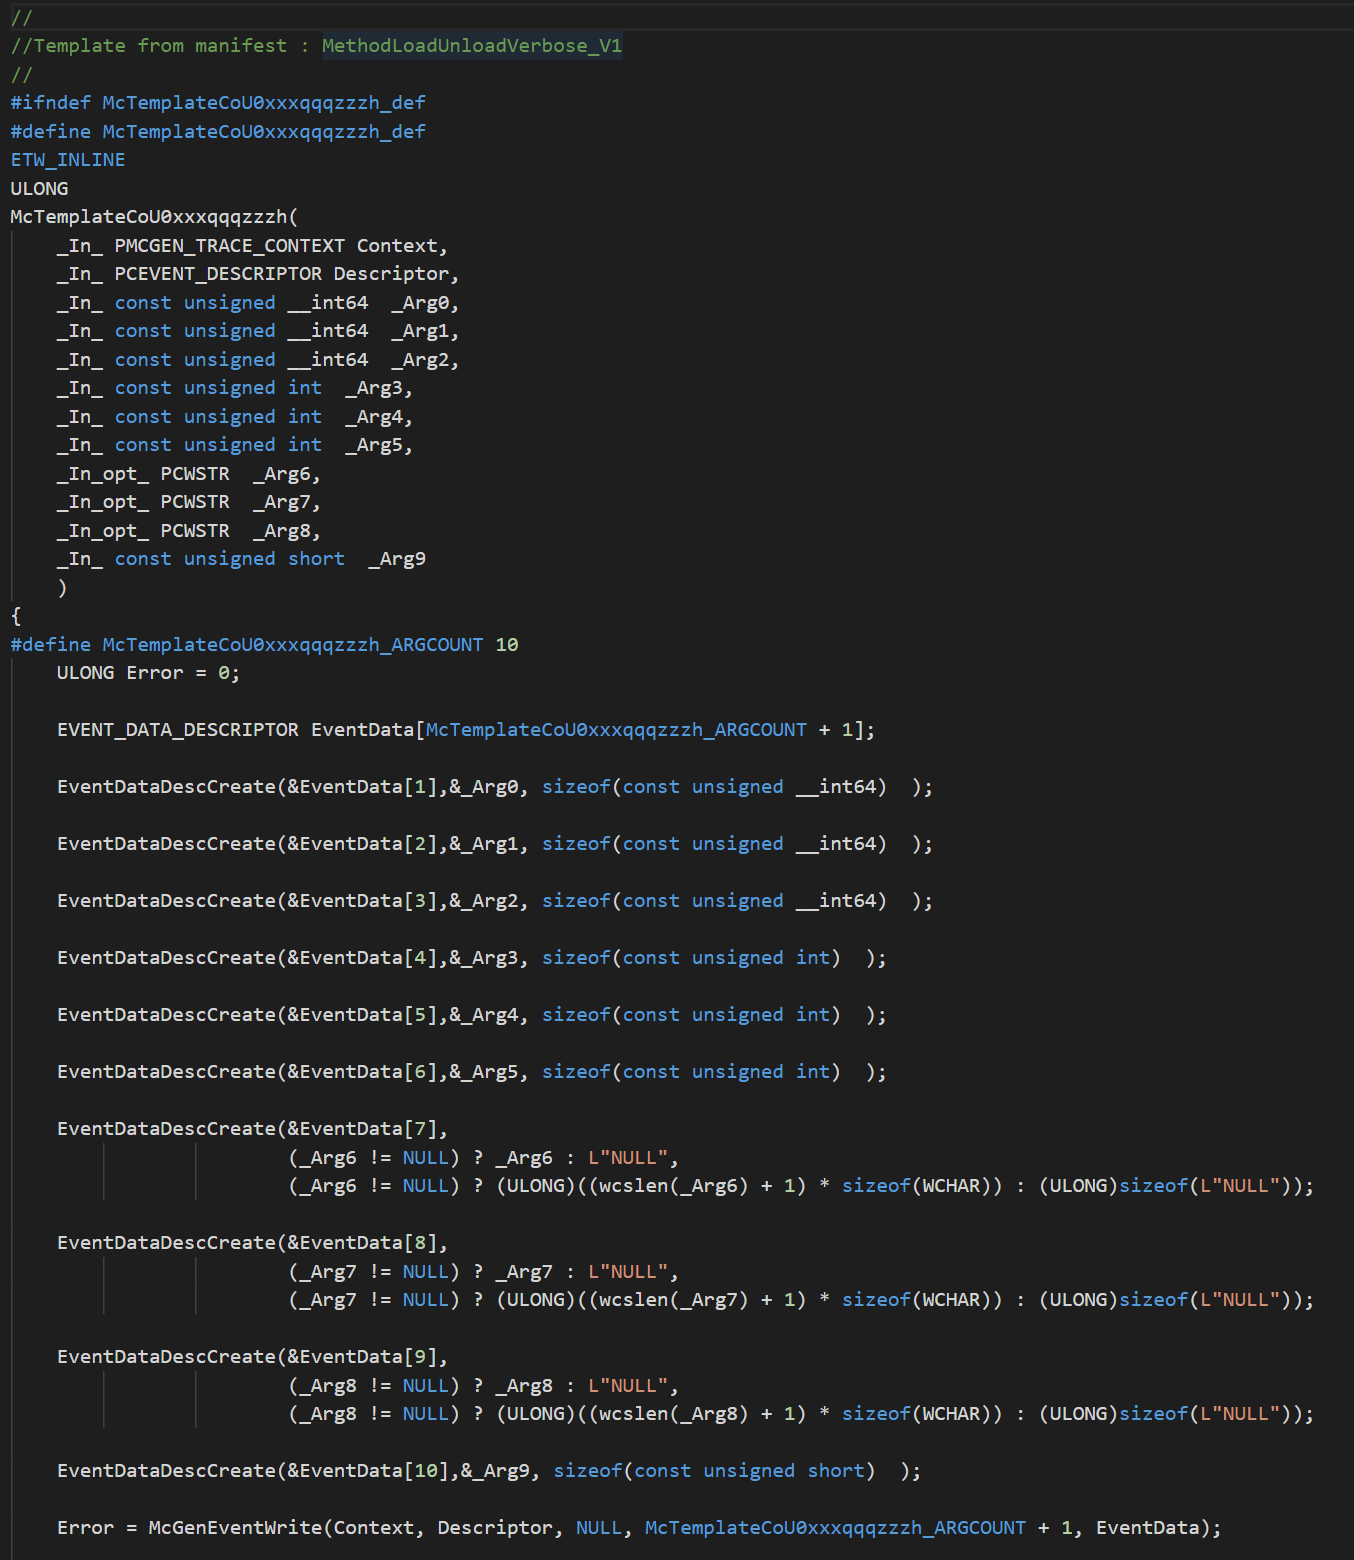The image size is (1354, 1560).
Task: Click '_In_opt_ PCWSTR _Arg6,' parameter line
Action: tap(189, 474)
